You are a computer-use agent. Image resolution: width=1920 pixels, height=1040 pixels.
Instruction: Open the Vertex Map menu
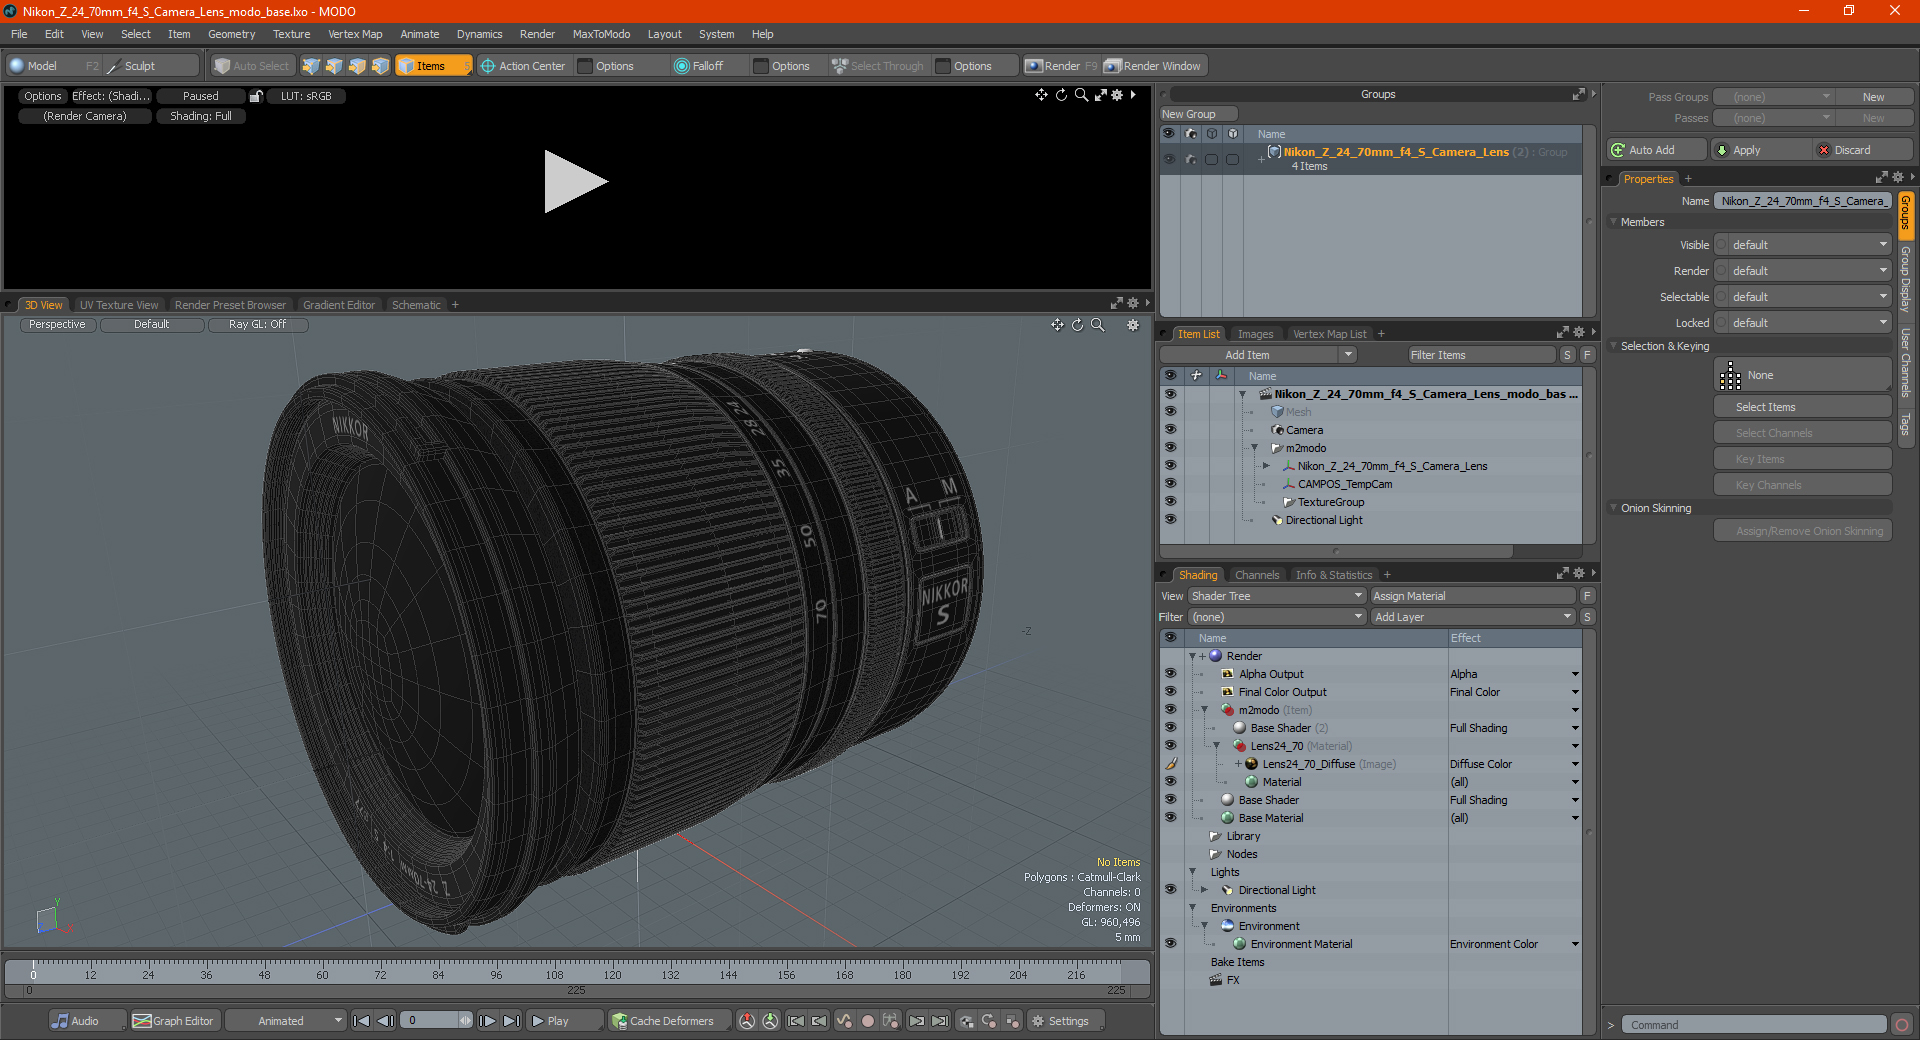[x=355, y=34]
